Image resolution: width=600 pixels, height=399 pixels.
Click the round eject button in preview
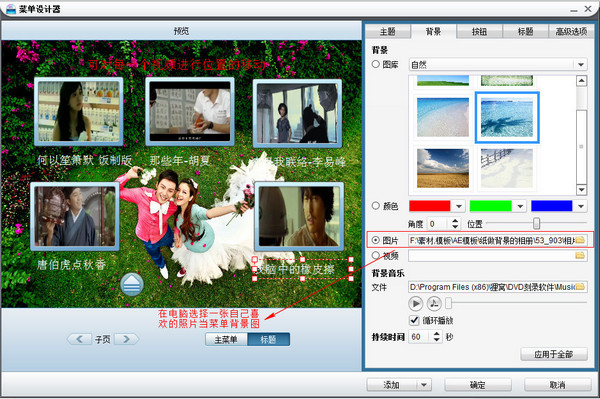click(x=132, y=284)
